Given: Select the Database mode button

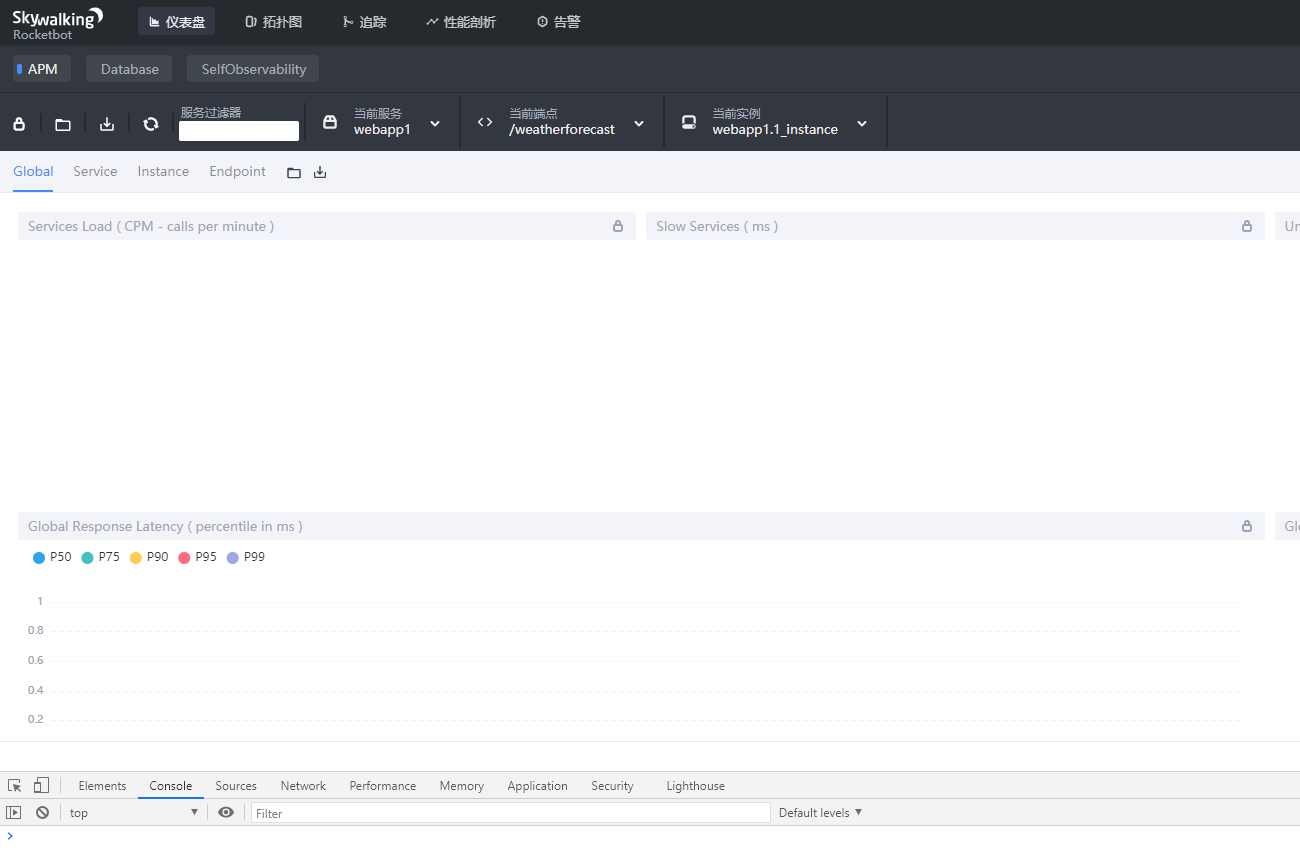Looking at the screenshot, I should [129, 68].
